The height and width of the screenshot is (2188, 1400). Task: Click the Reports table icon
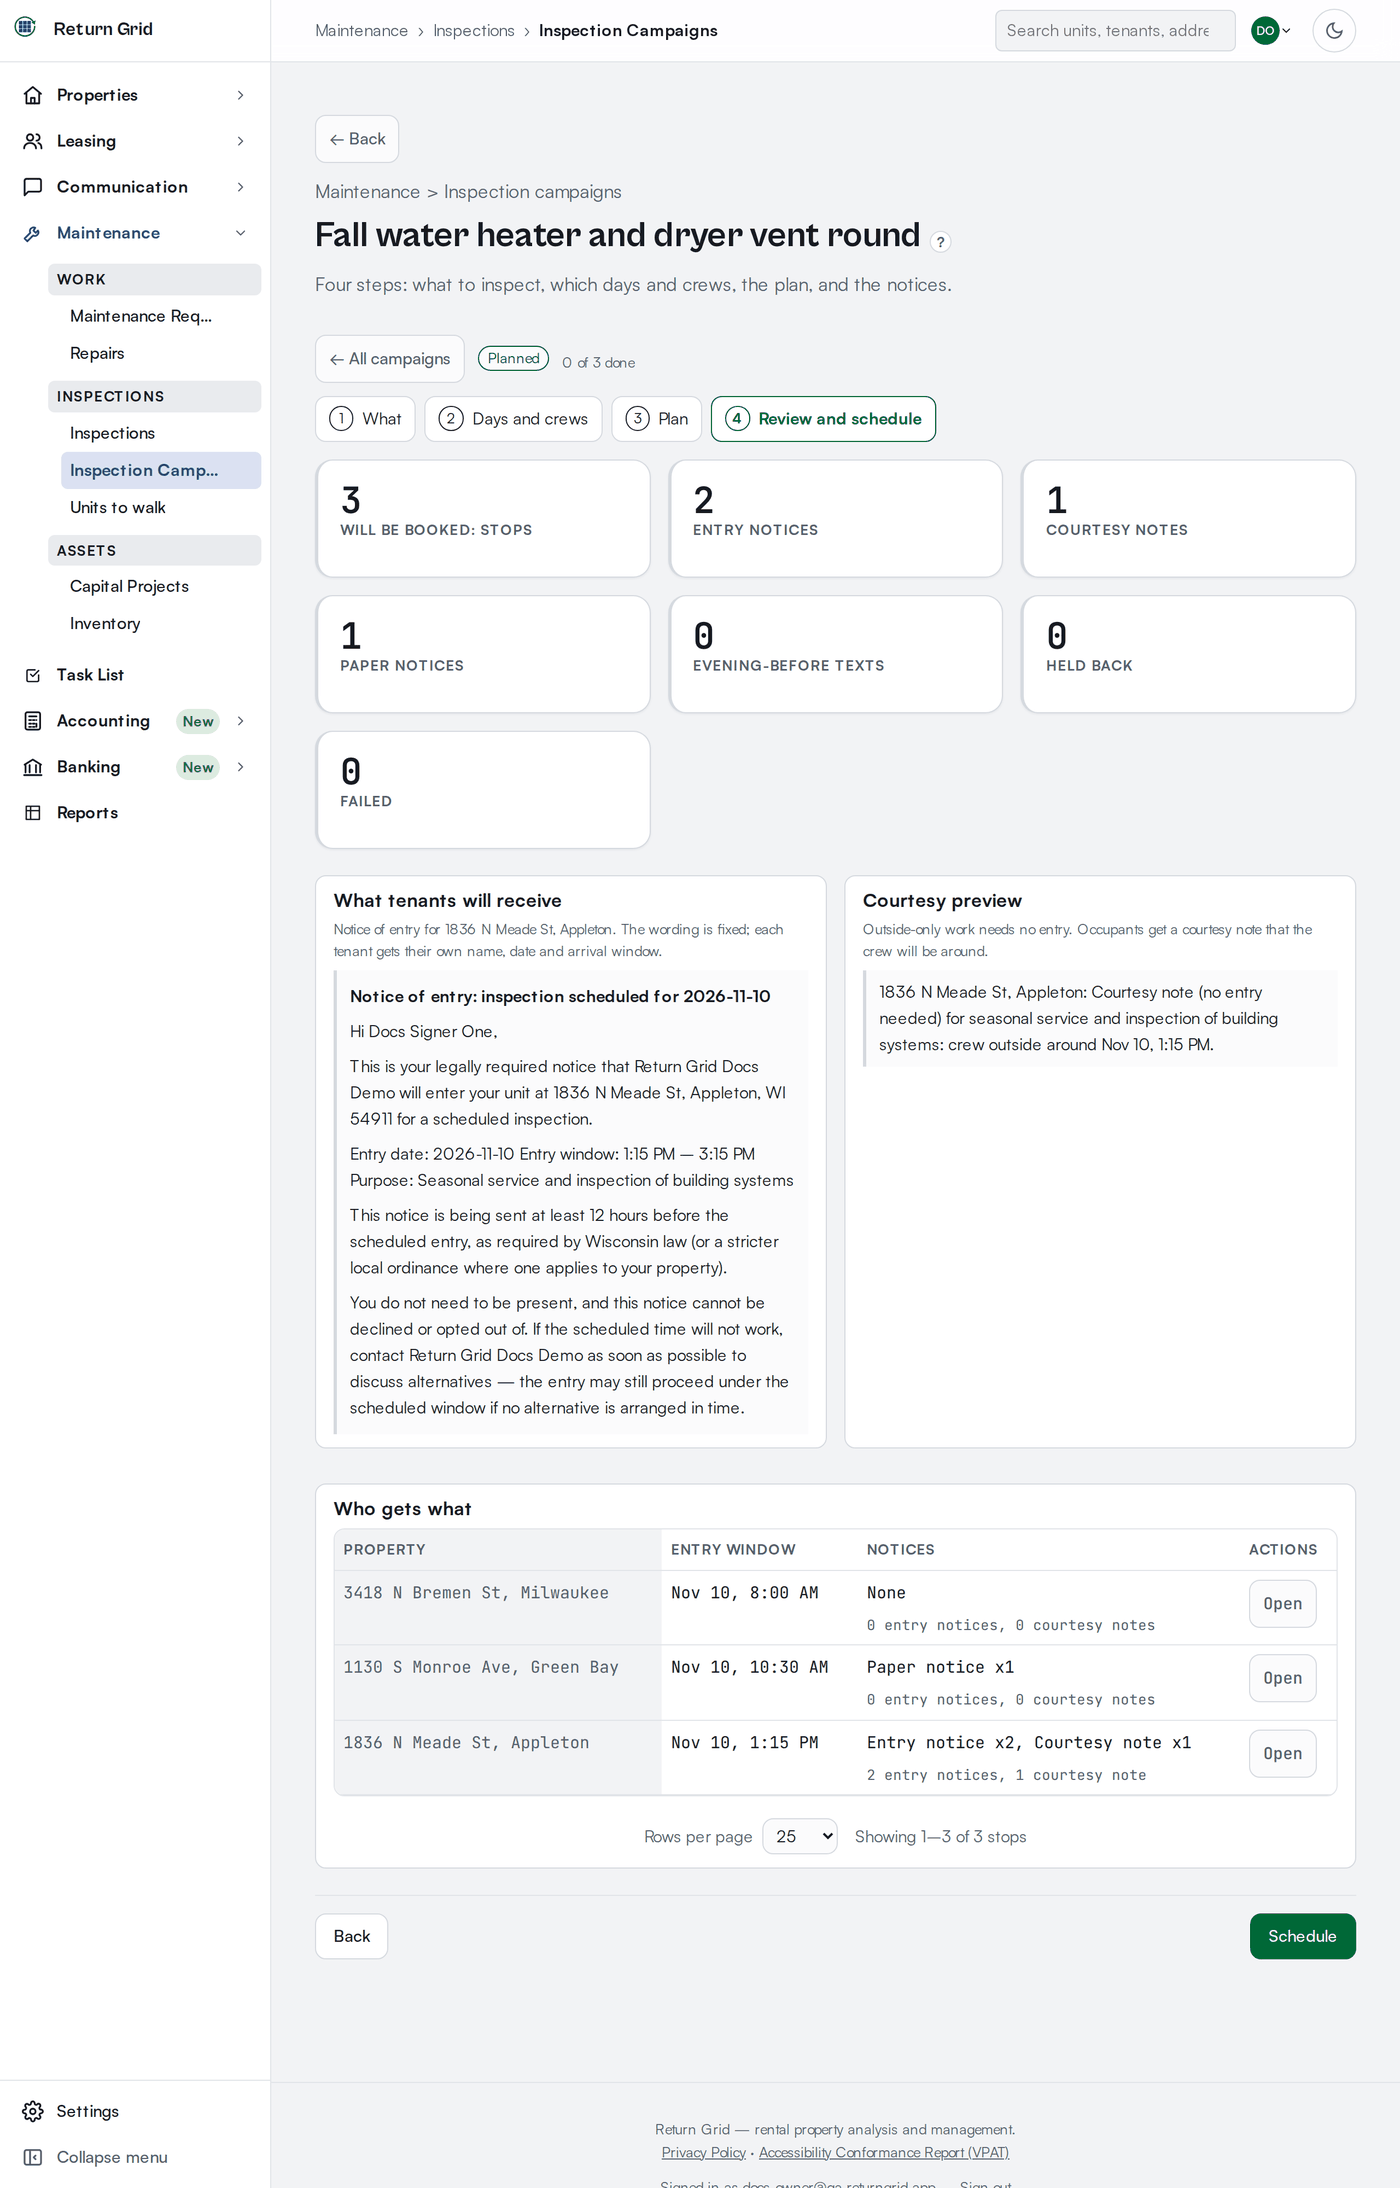(x=33, y=813)
